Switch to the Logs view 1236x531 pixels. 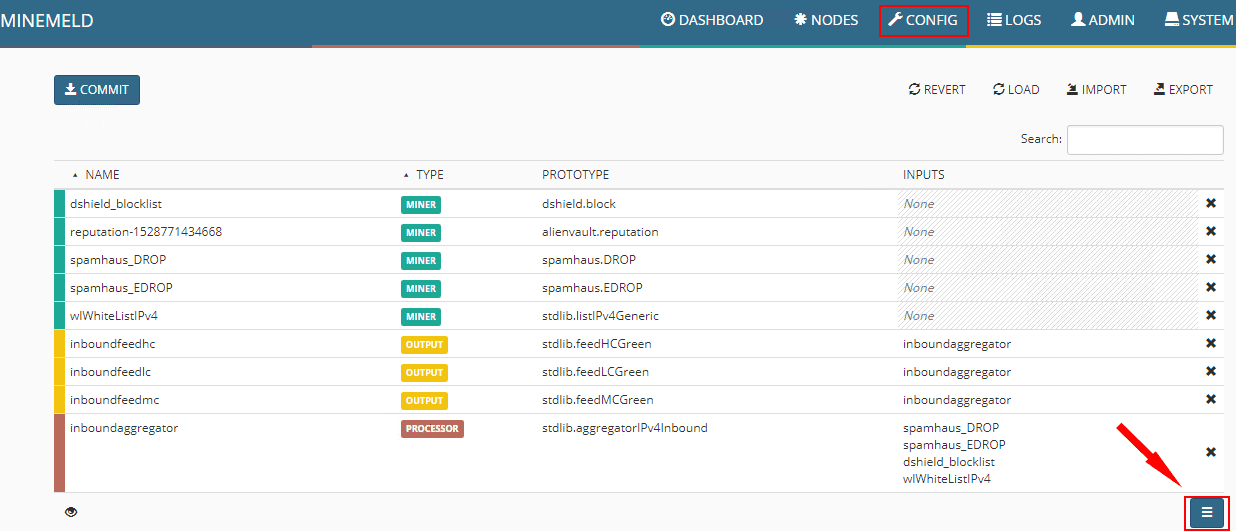tap(1014, 20)
